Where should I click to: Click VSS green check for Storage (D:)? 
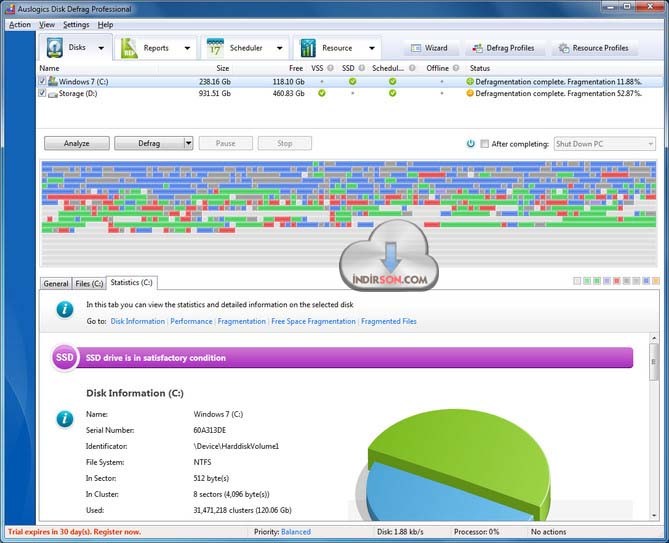(x=322, y=93)
